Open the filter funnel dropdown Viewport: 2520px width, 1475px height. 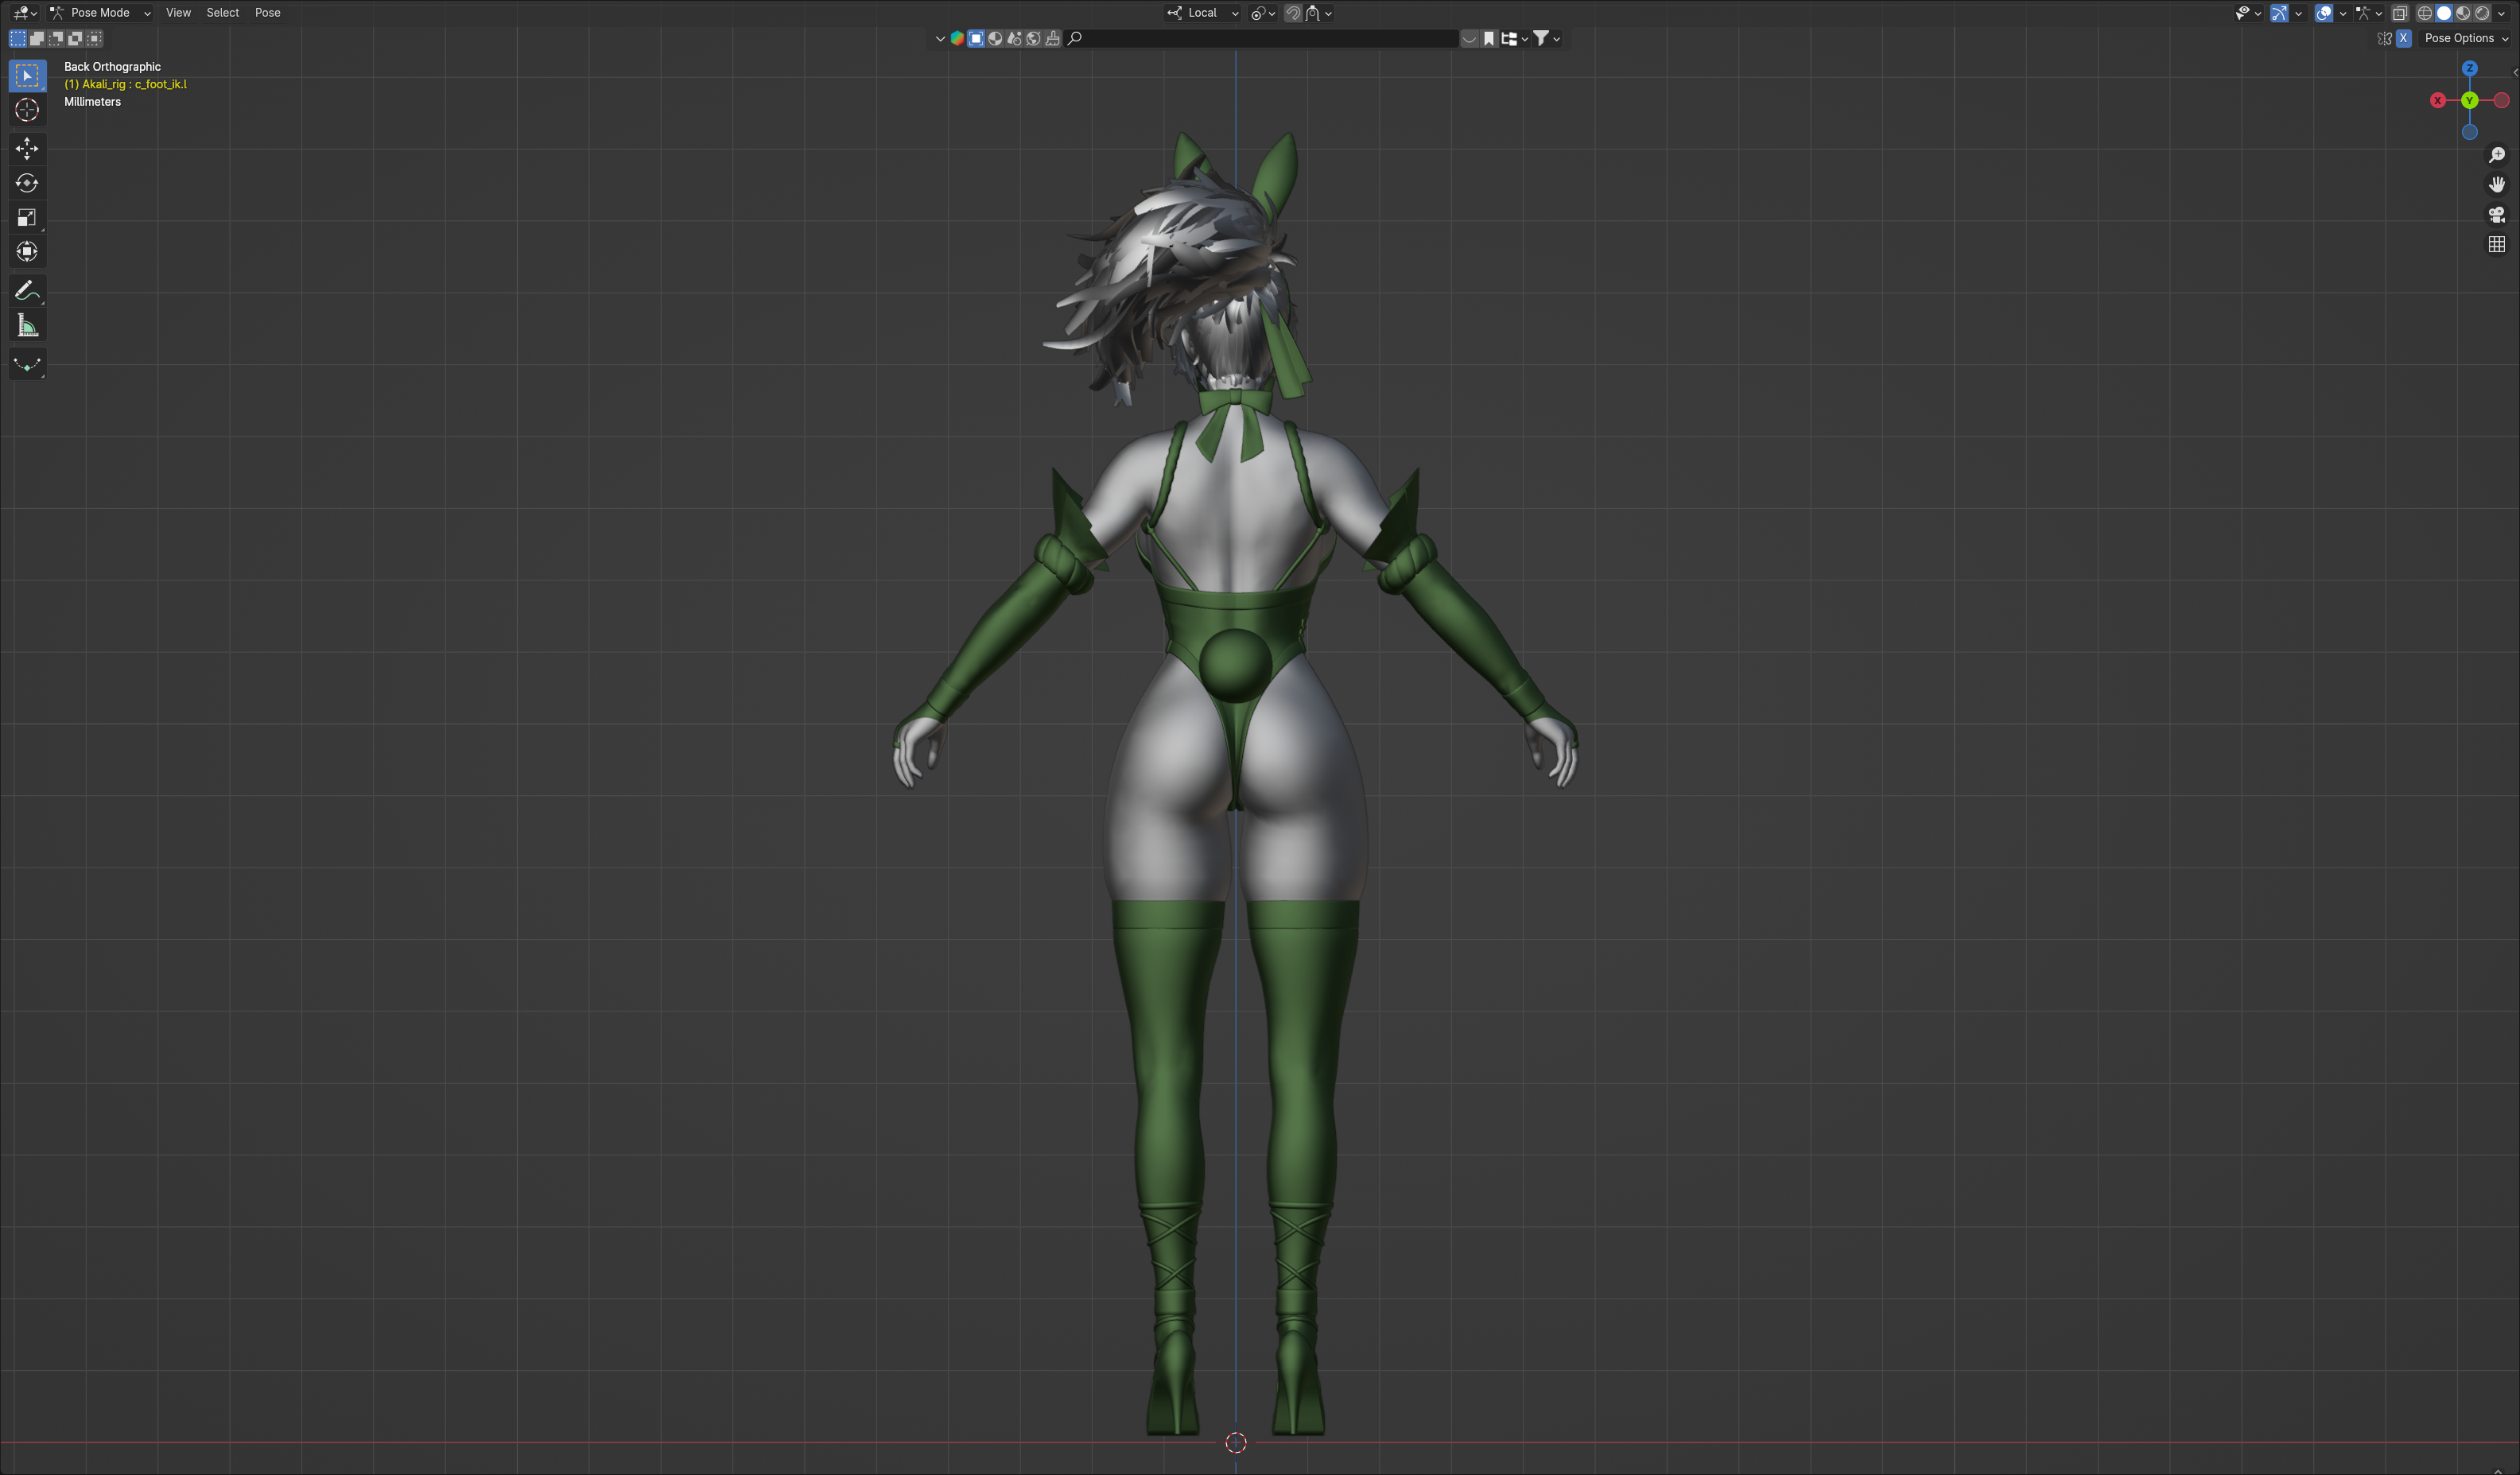(x=1547, y=39)
